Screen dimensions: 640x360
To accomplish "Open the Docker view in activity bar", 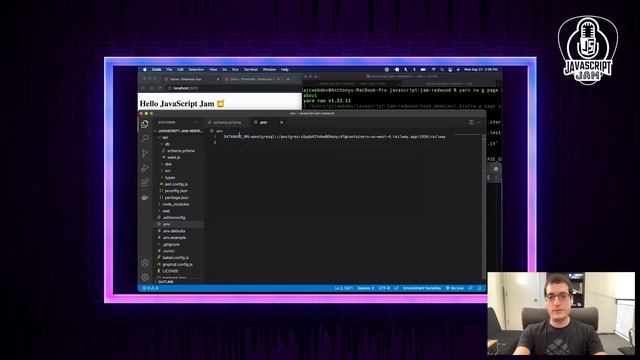I will (145, 198).
